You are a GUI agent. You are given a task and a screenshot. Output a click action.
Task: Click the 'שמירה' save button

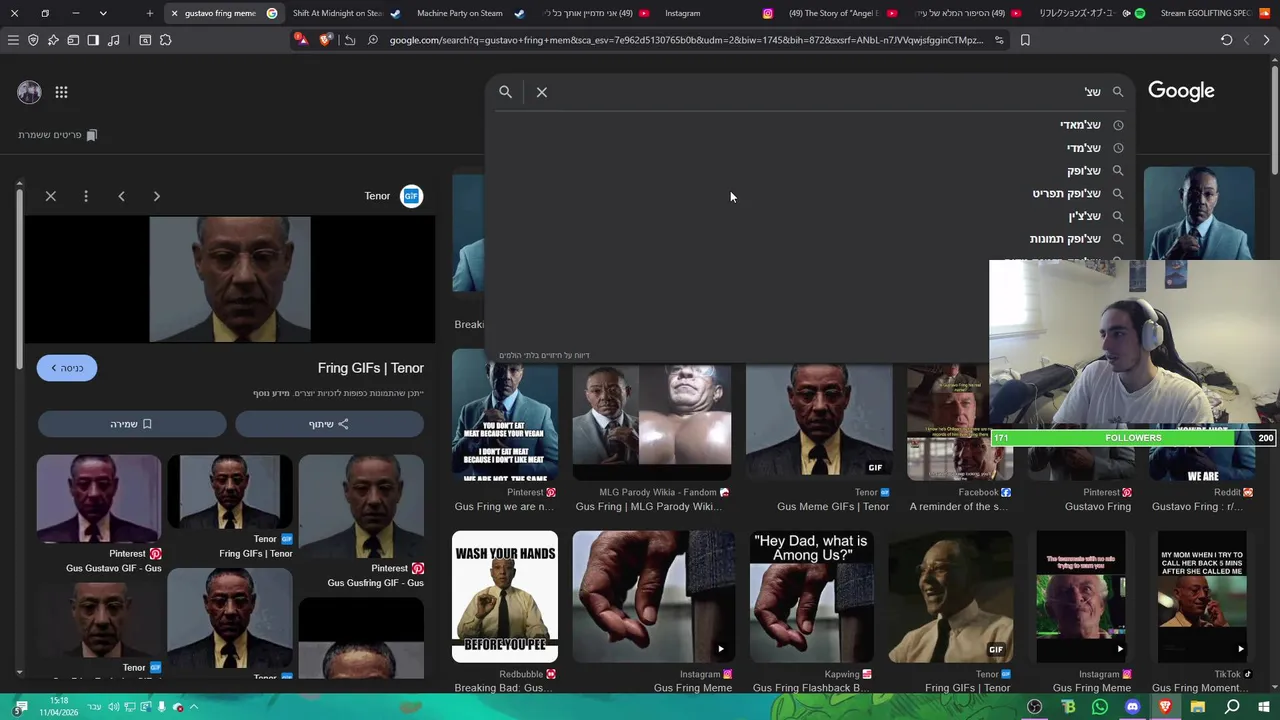[x=132, y=424]
